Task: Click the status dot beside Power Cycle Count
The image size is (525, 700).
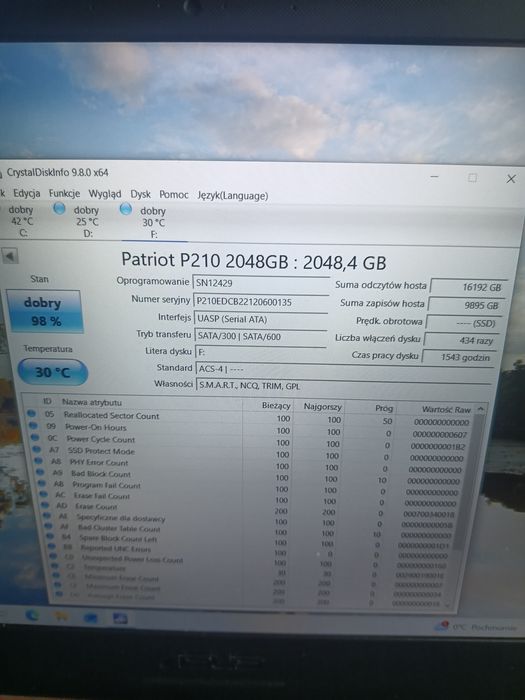Action: (x=35, y=438)
